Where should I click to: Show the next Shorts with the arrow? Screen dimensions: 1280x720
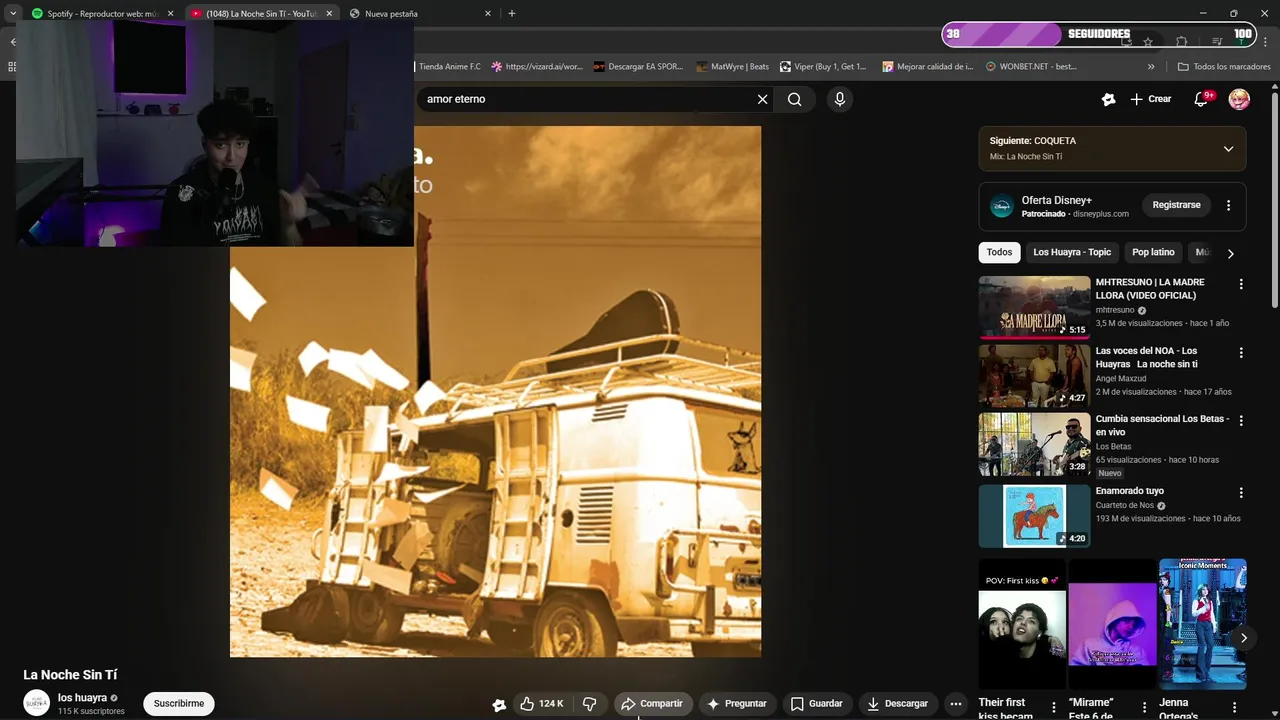click(1243, 637)
